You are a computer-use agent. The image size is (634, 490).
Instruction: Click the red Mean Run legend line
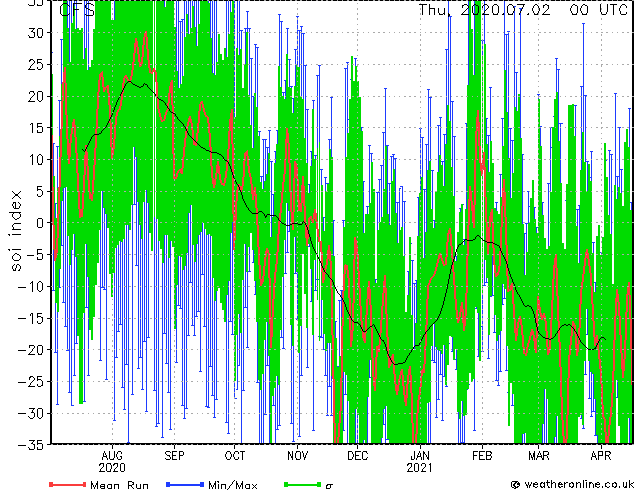click(68, 484)
